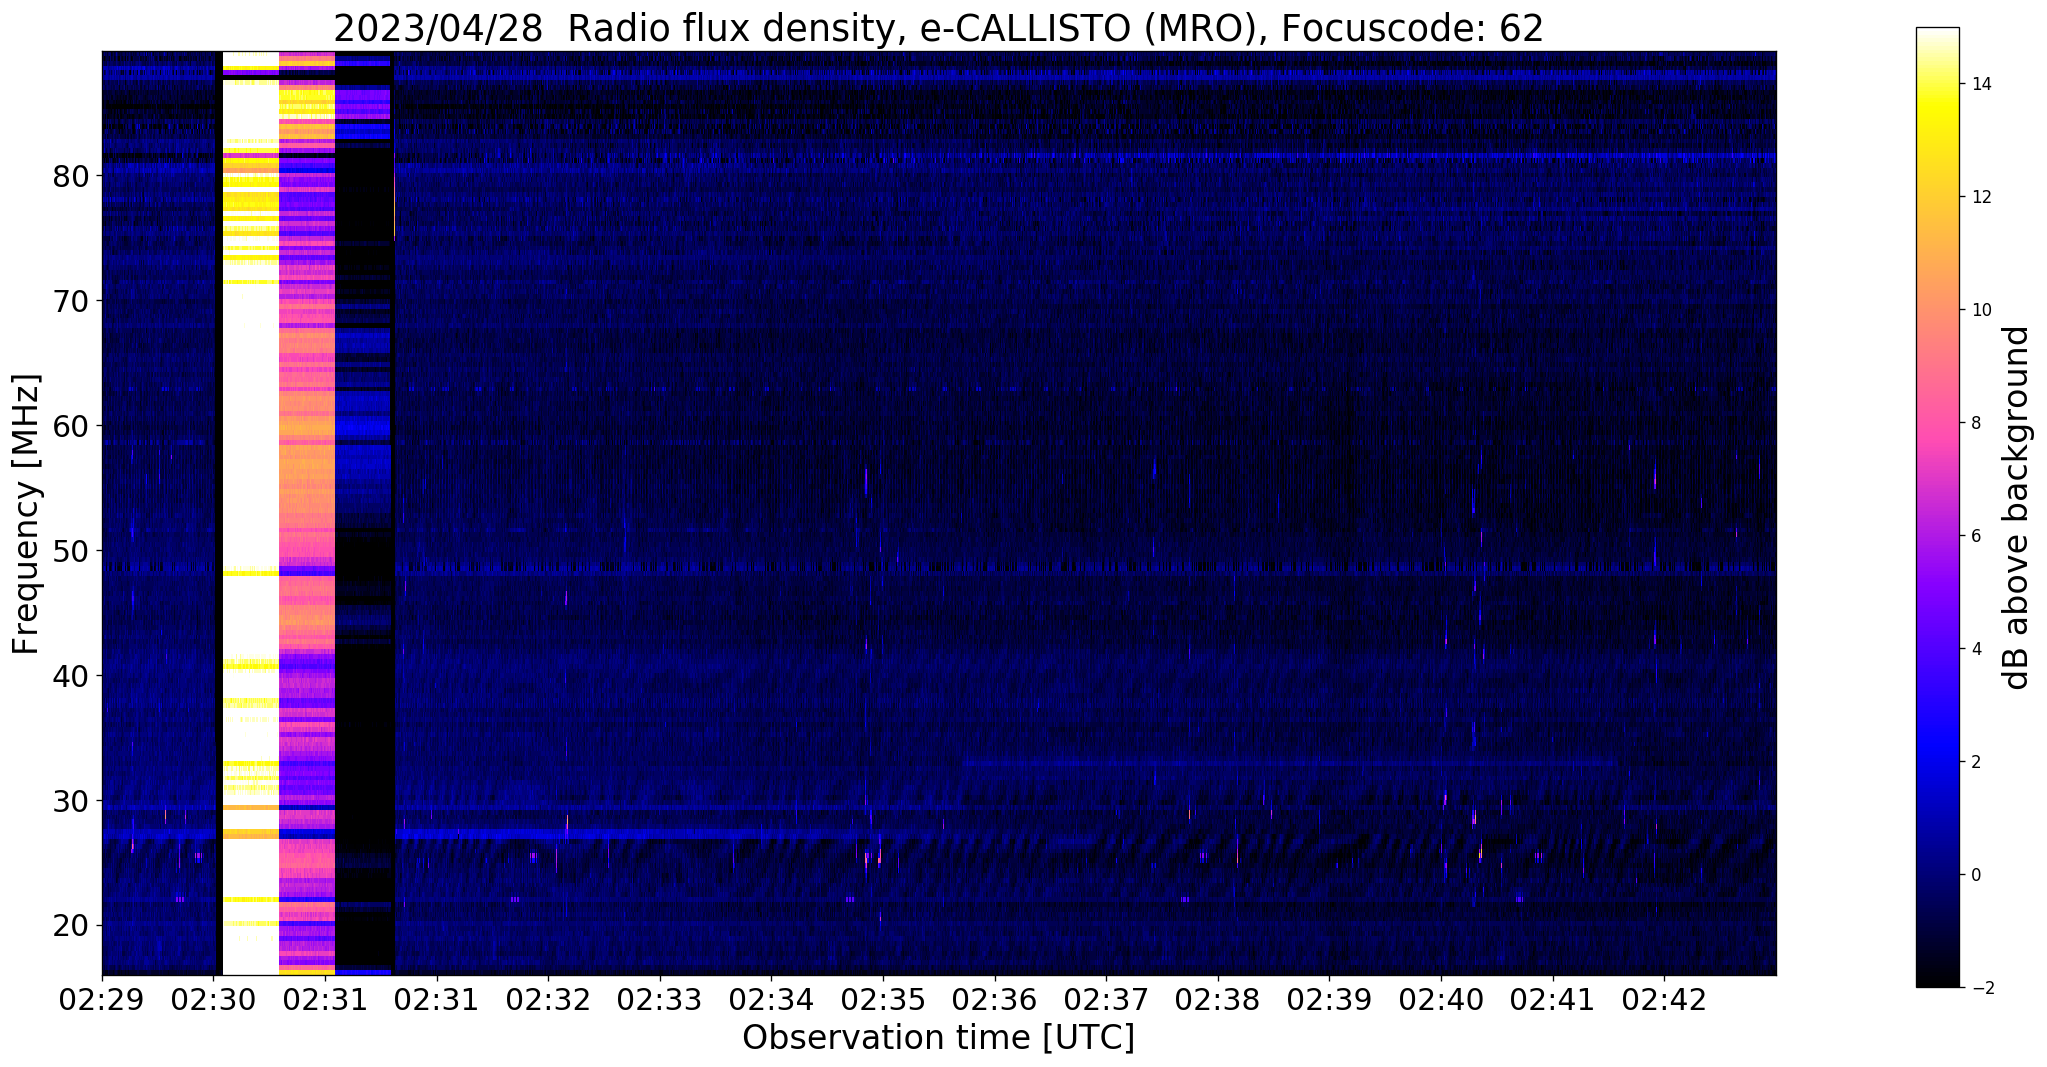Viewport: 2047px width, 1067px height.
Task: Click the 'Frequency [MHz]' axis label
Action: [x=26, y=514]
